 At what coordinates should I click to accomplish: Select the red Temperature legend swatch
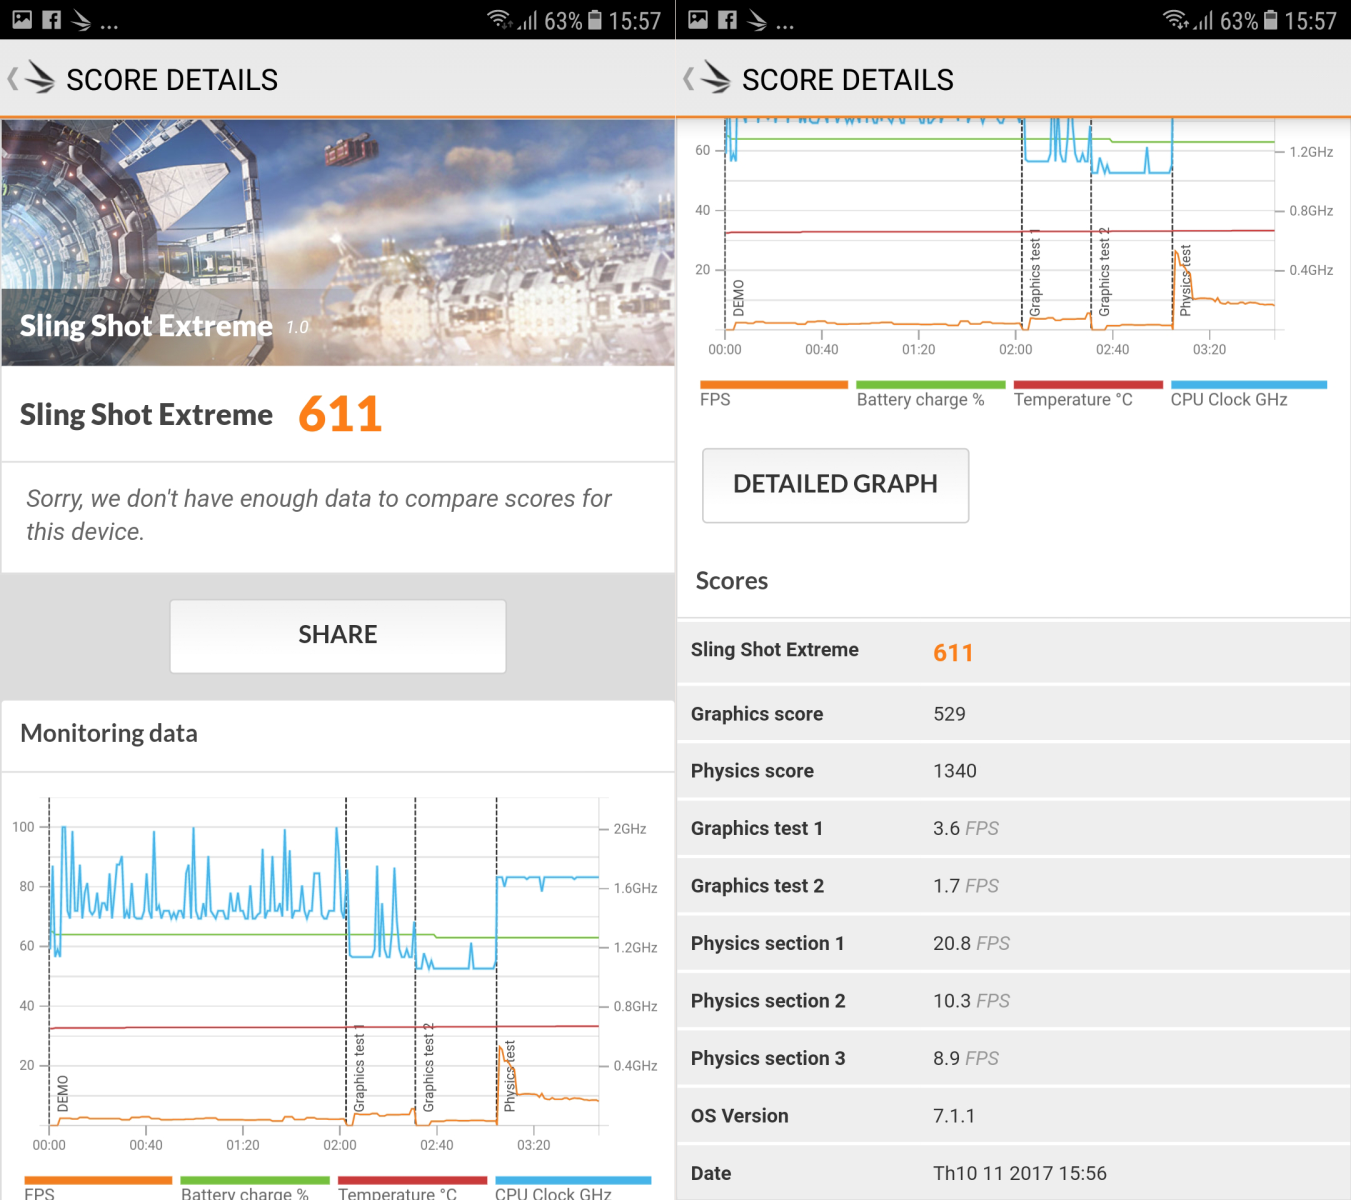[1088, 384]
